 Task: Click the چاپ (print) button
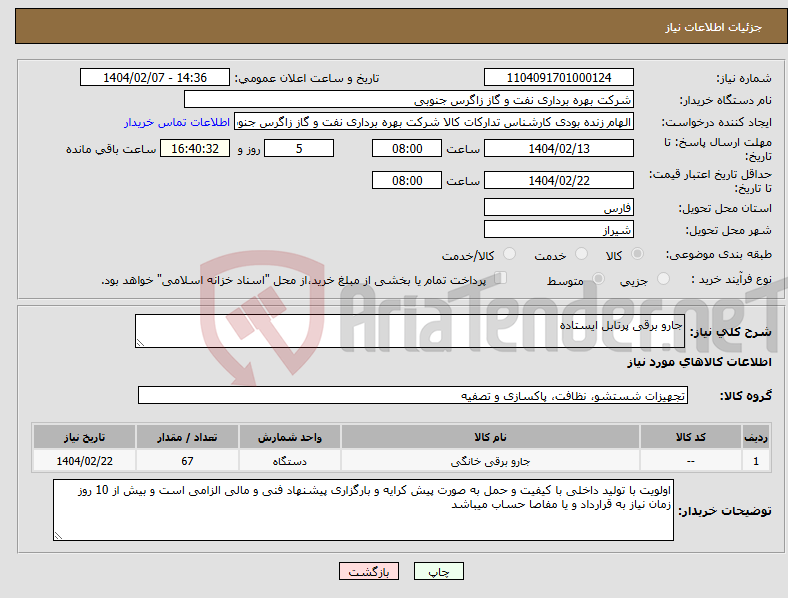tap(438, 571)
